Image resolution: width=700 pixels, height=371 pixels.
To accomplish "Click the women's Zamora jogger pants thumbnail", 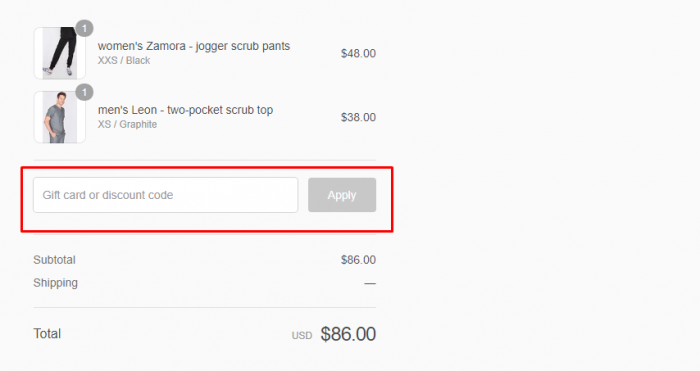I will click(60, 54).
